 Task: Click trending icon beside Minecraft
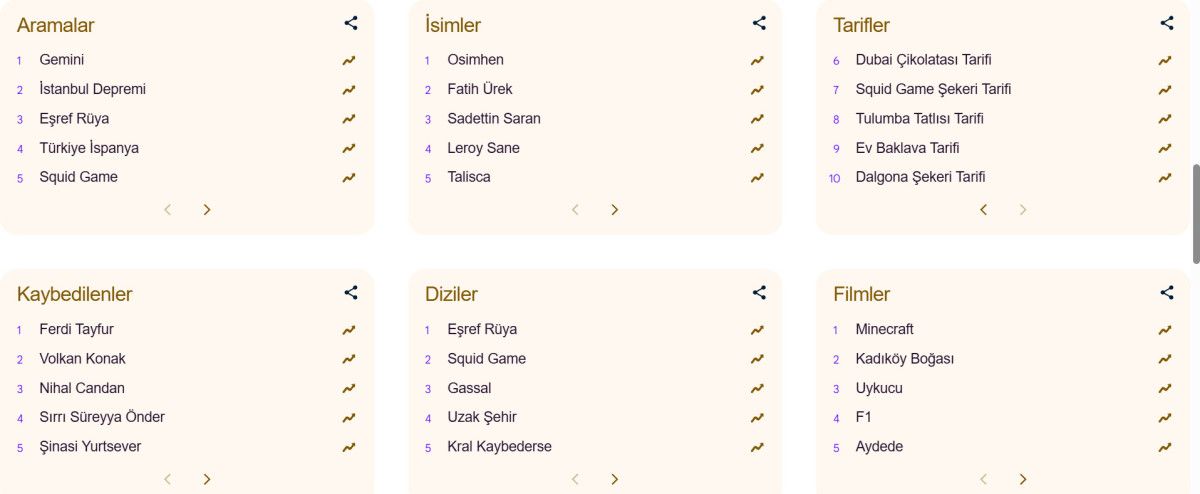point(1165,330)
